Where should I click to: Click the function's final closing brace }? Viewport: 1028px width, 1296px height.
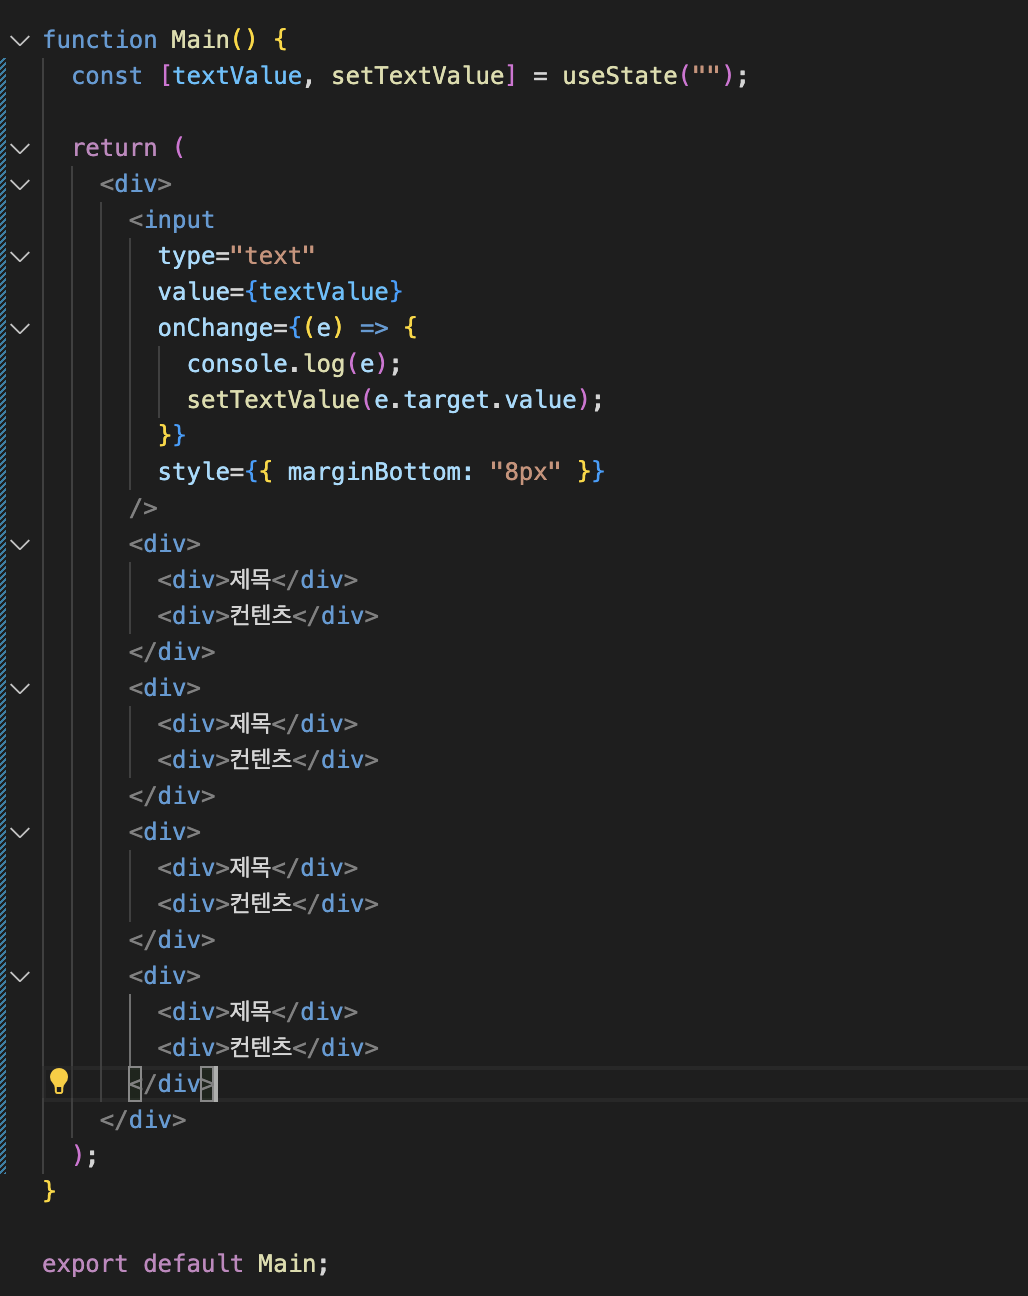(49, 1192)
